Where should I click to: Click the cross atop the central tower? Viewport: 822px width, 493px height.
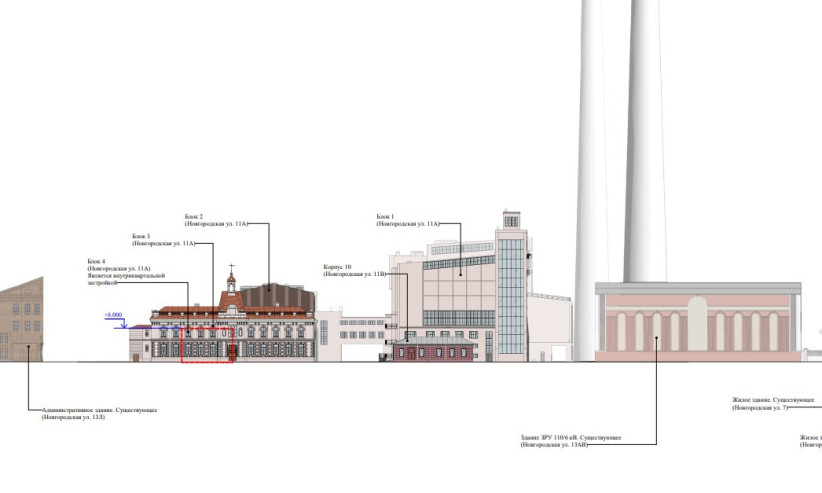point(231,269)
